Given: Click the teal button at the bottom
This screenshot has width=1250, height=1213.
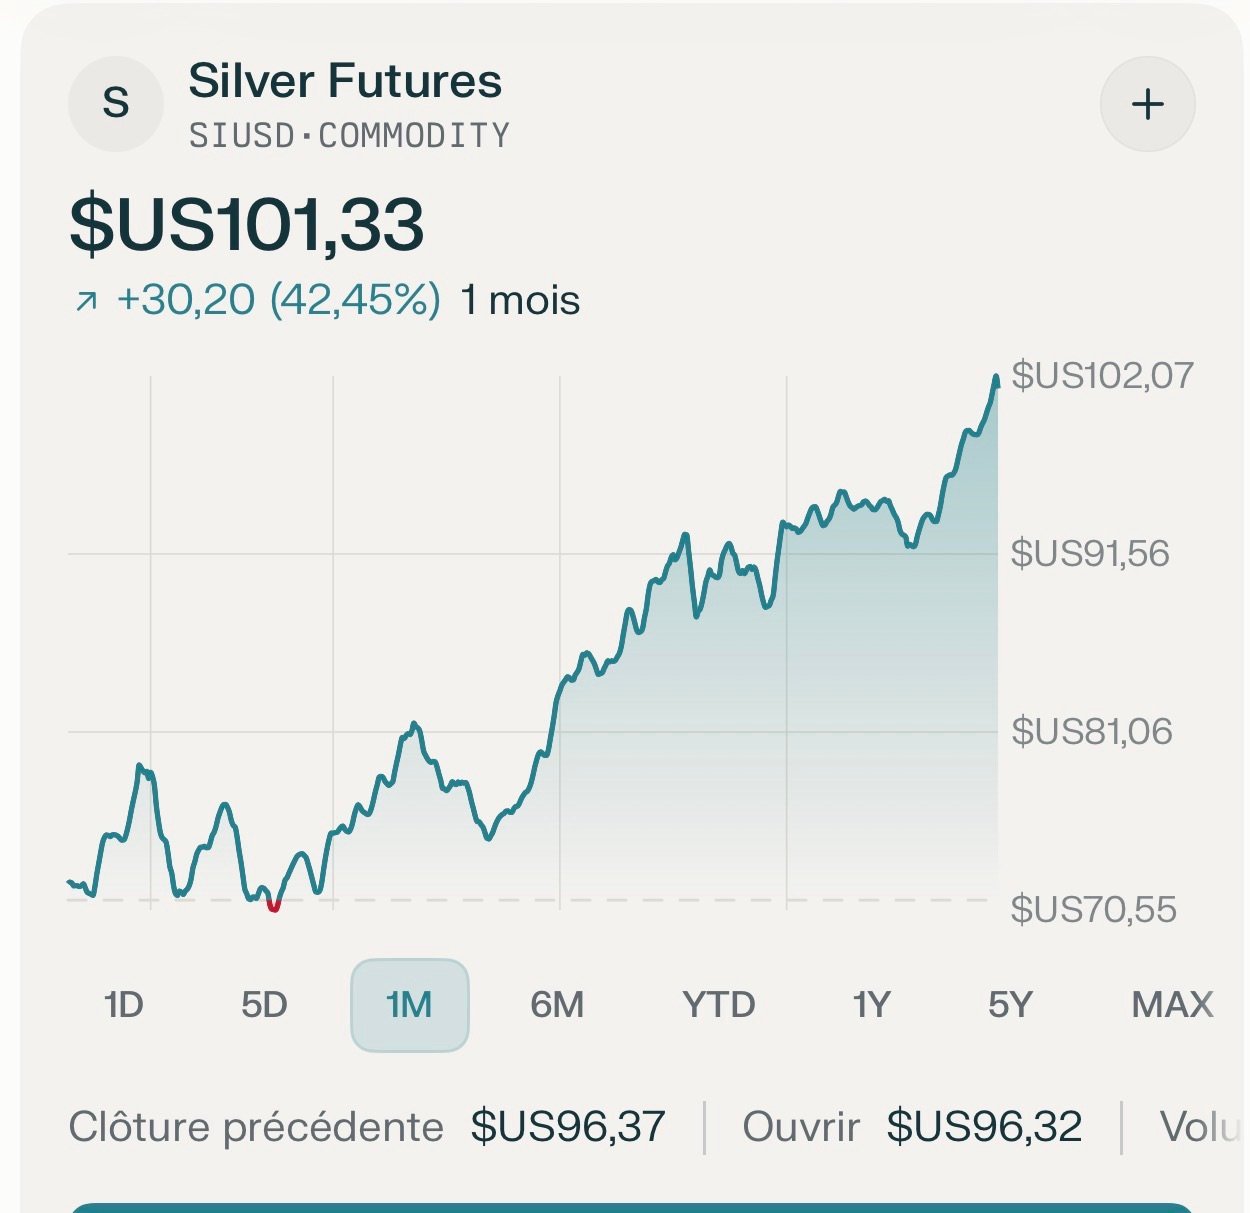Looking at the screenshot, I should [630, 1207].
